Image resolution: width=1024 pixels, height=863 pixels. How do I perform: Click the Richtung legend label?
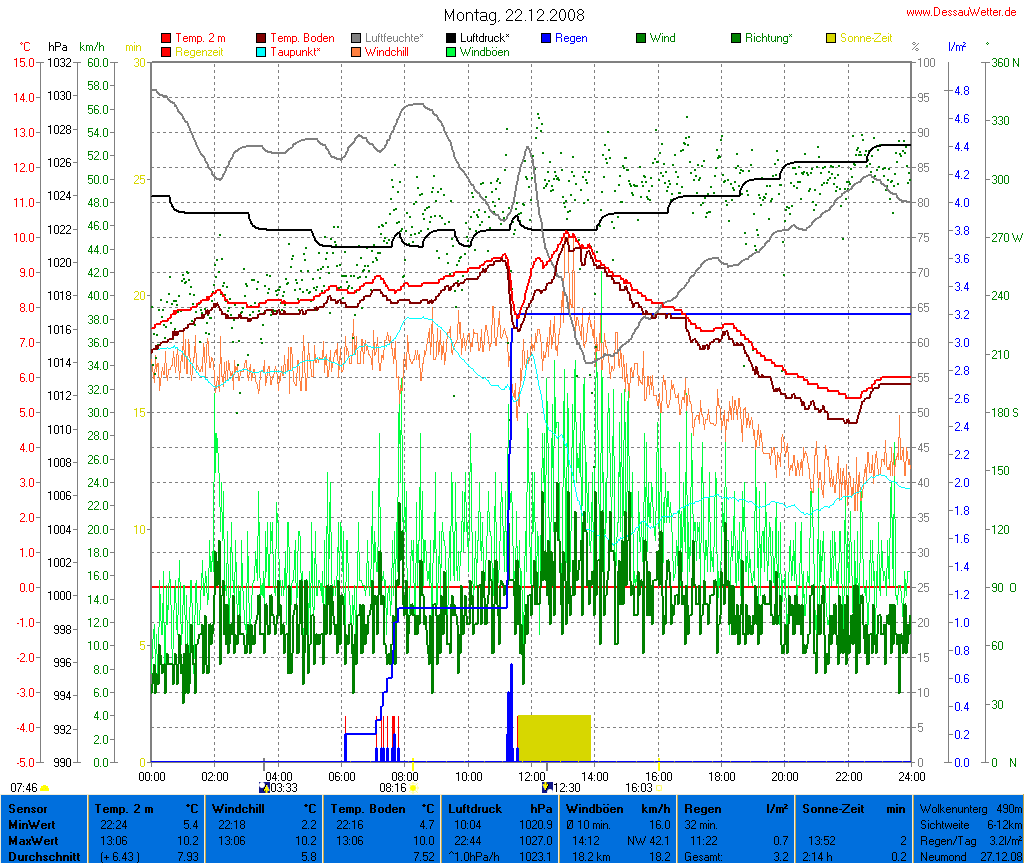point(768,38)
